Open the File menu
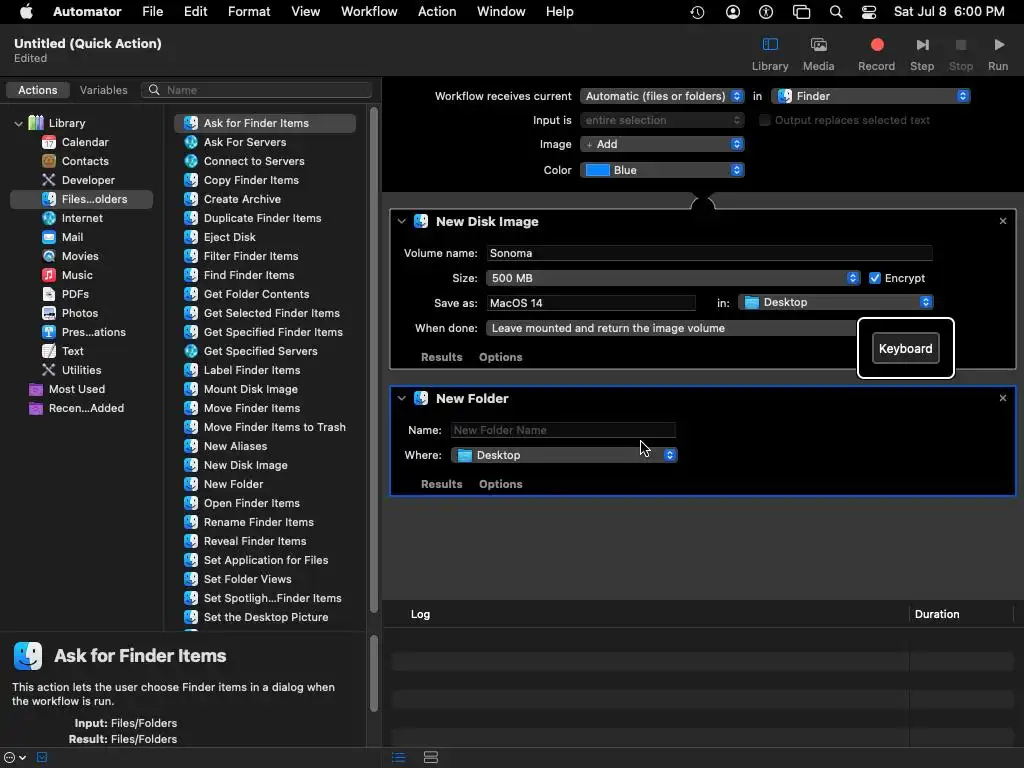The image size is (1024, 768). coord(152,12)
